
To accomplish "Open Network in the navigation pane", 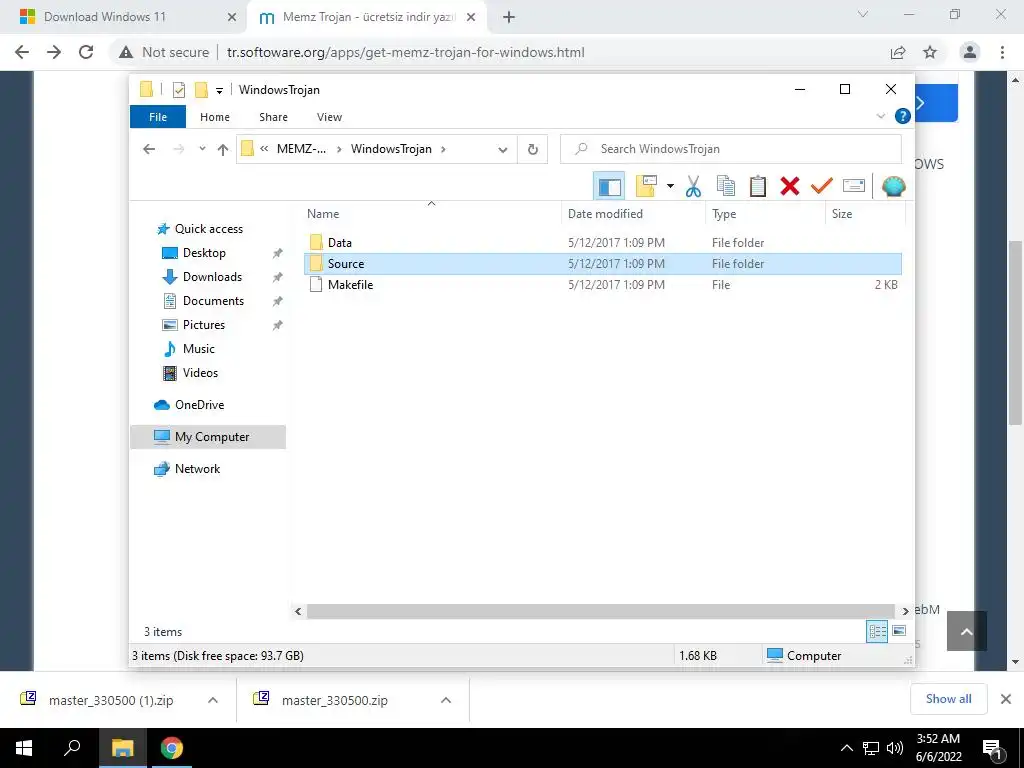I will (x=197, y=469).
